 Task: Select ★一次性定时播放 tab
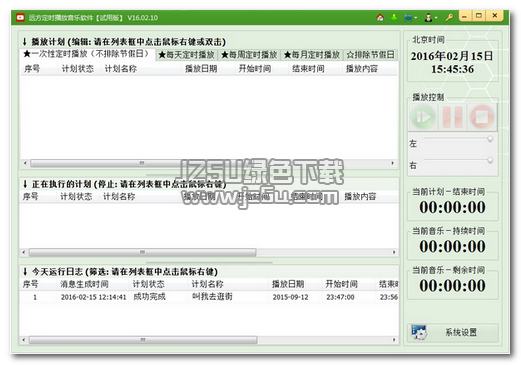87,54
